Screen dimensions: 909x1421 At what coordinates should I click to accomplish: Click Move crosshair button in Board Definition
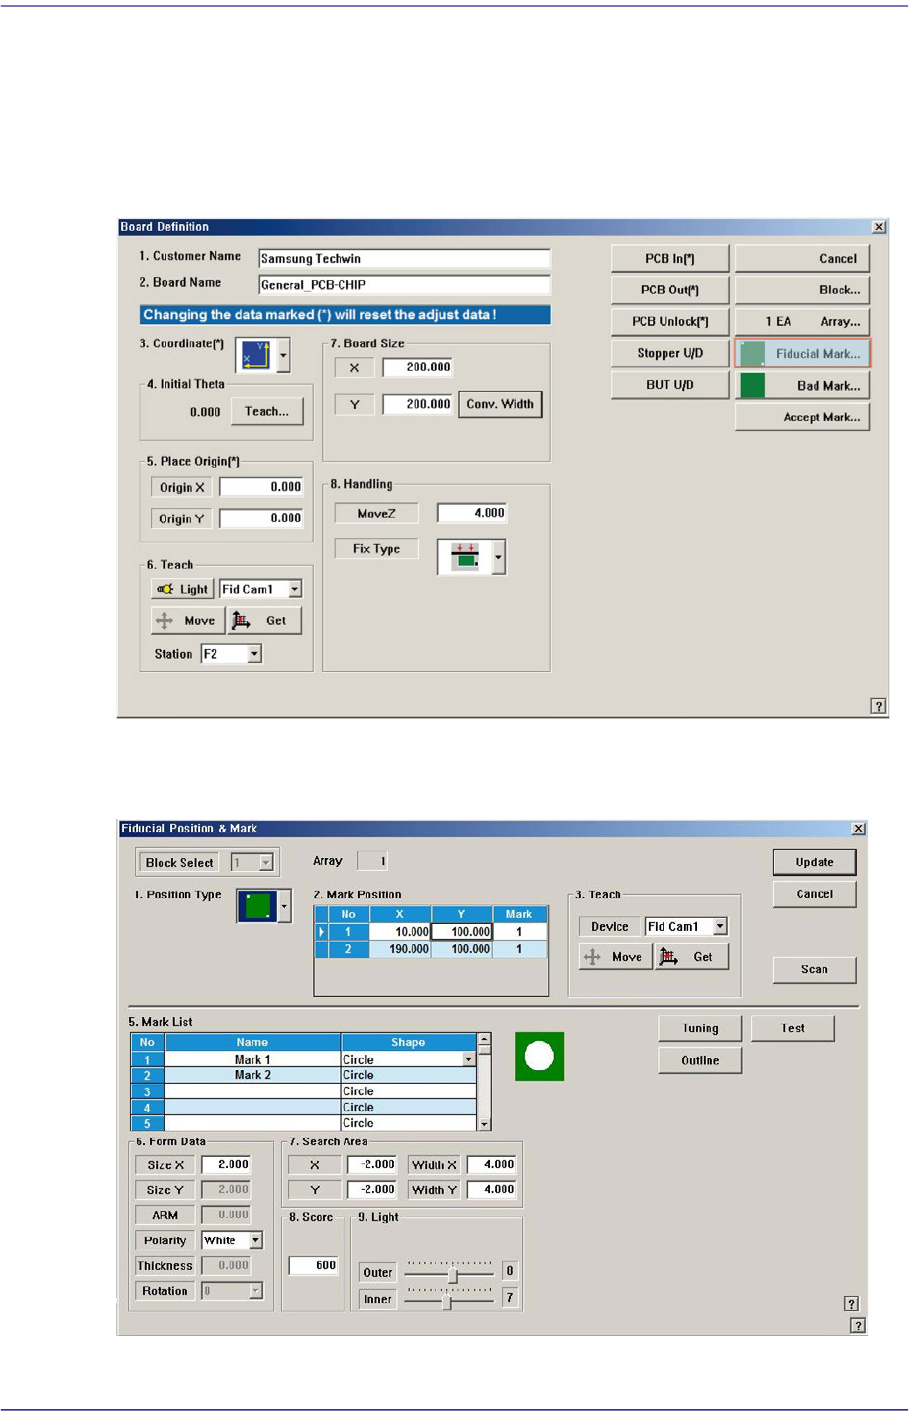click(x=188, y=621)
